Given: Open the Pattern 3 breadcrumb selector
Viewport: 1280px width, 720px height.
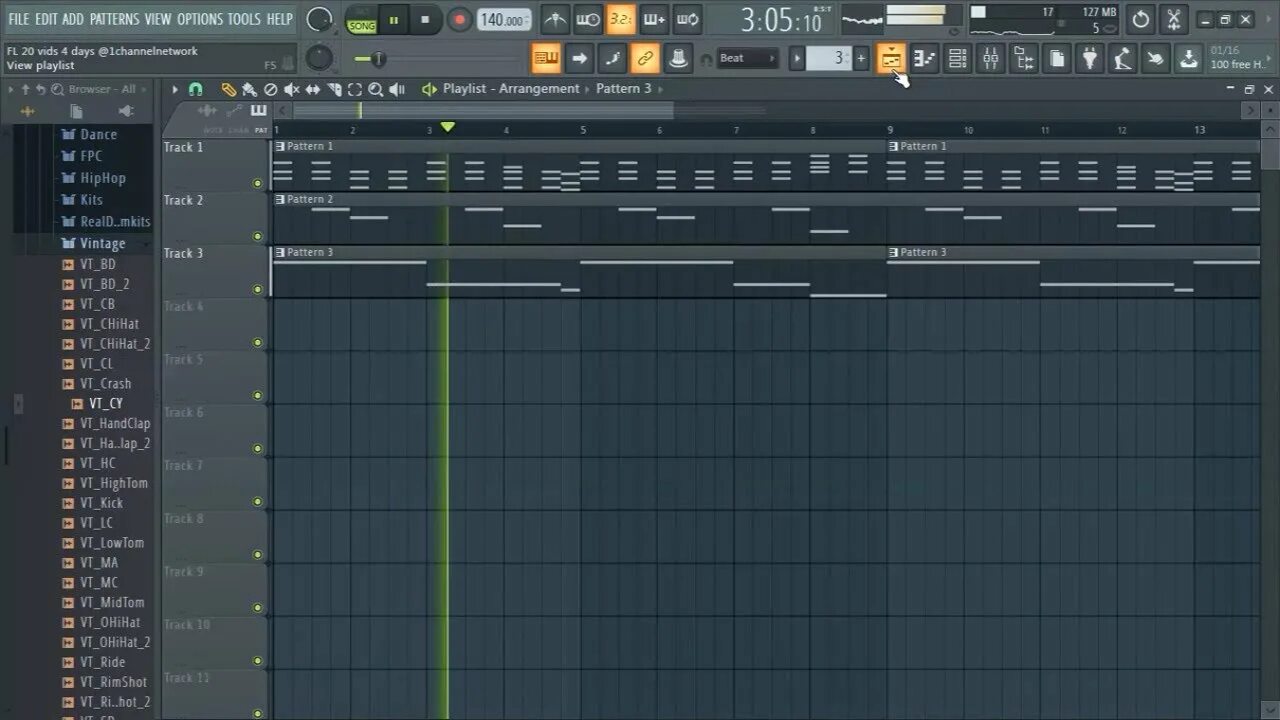Looking at the screenshot, I should point(623,88).
